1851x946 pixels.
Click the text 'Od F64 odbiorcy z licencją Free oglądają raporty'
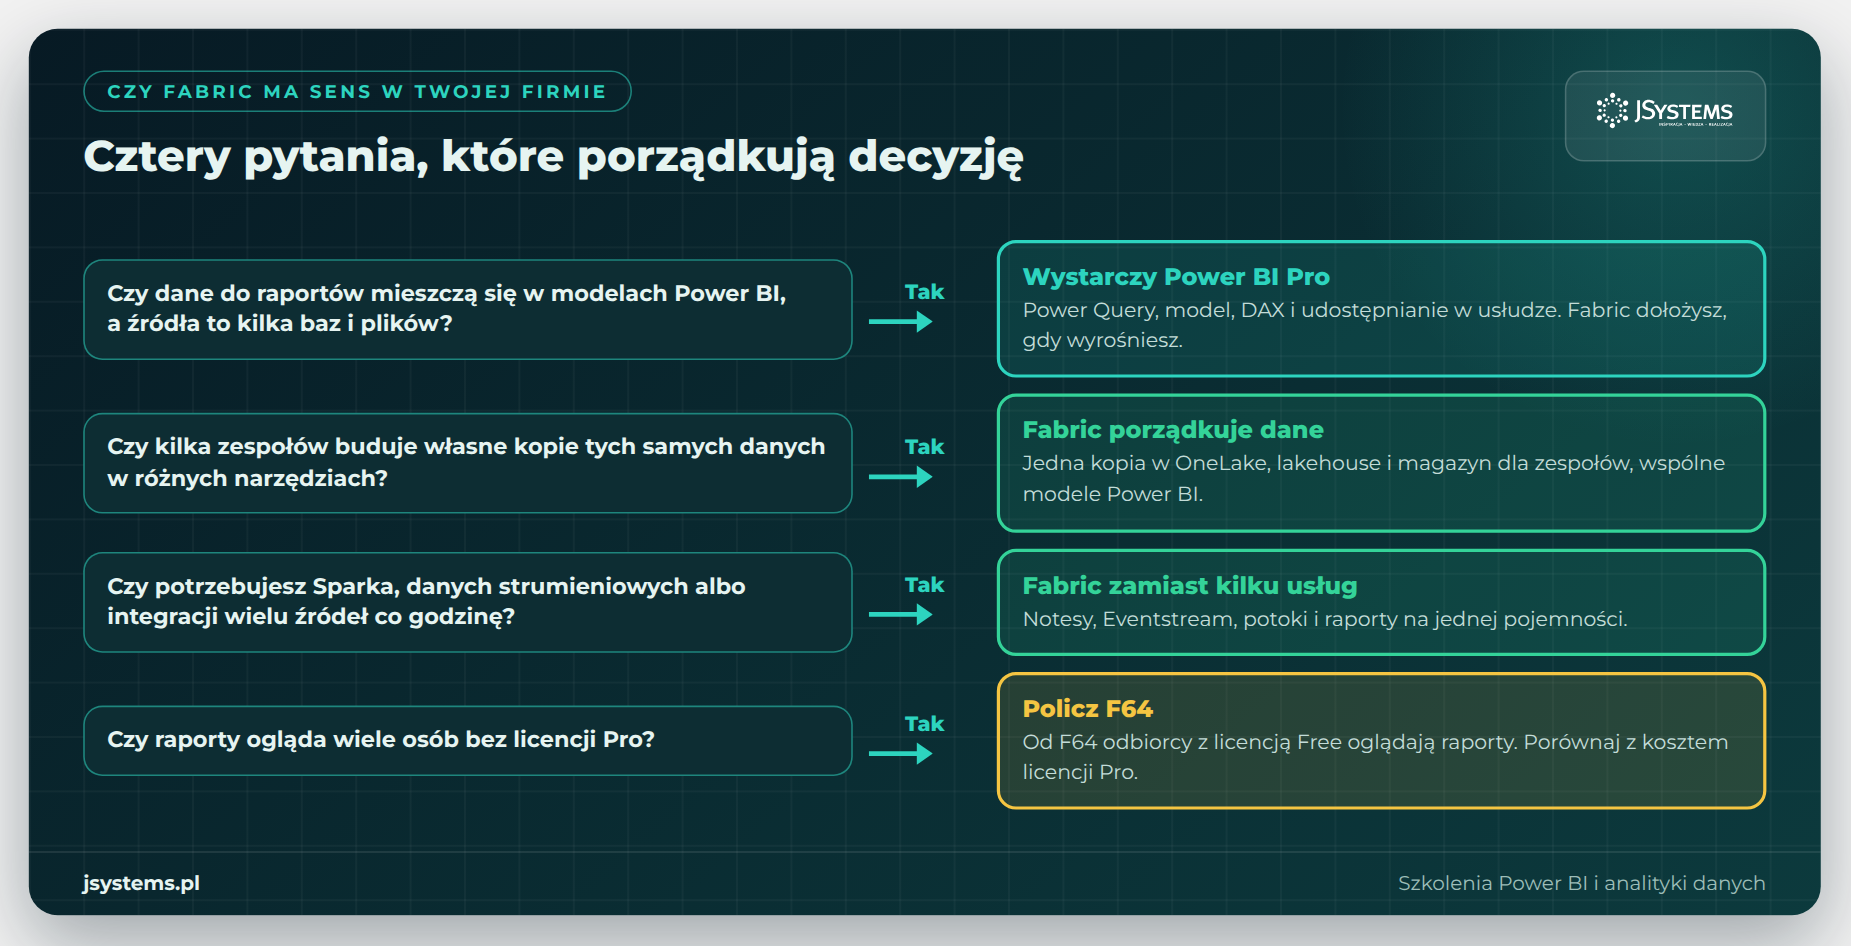click(x=1269, y=742)
